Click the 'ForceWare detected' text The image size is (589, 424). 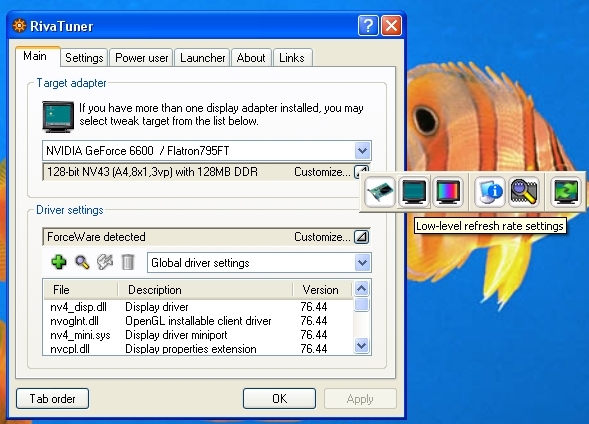click(x=96, y=237)
